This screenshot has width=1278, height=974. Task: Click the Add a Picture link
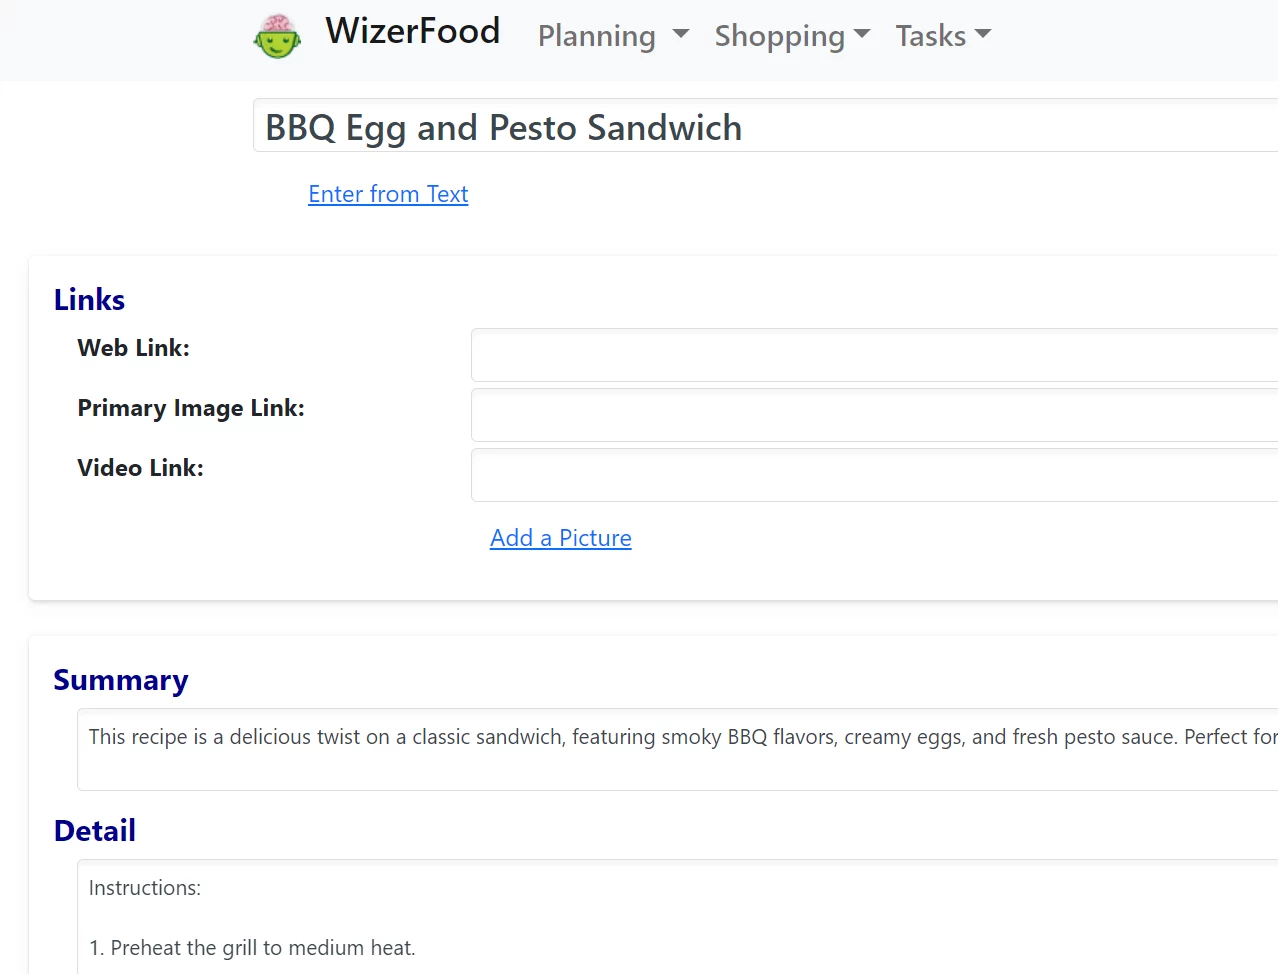point(561,538)
